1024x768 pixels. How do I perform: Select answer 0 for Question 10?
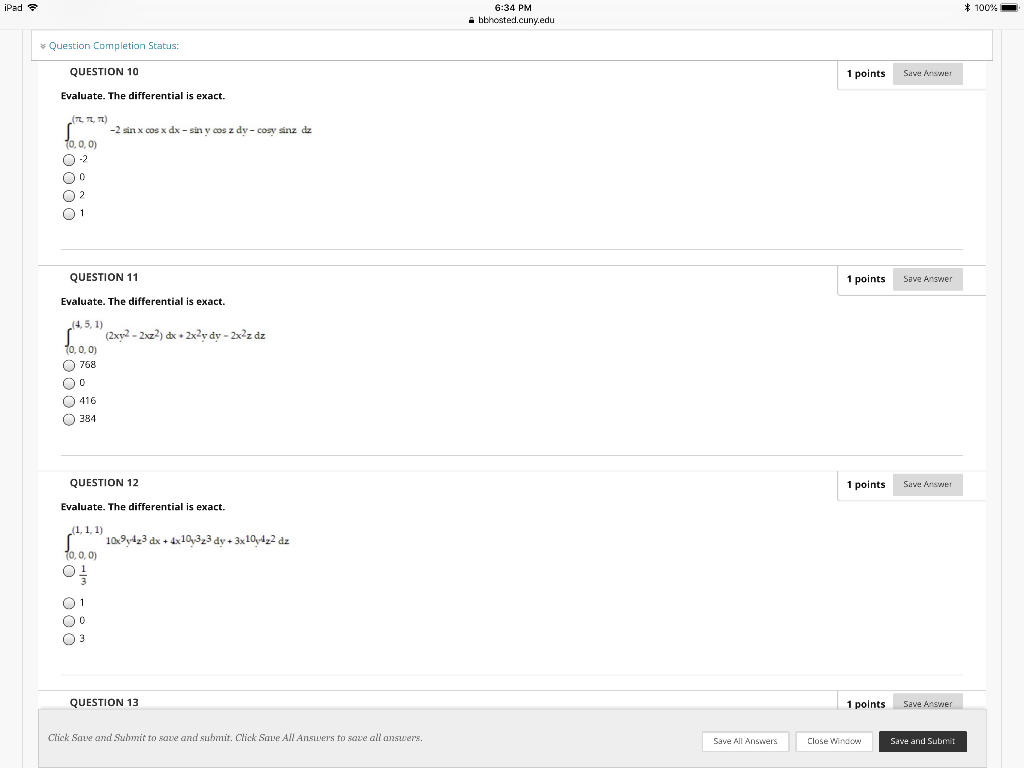coord(69,177)
